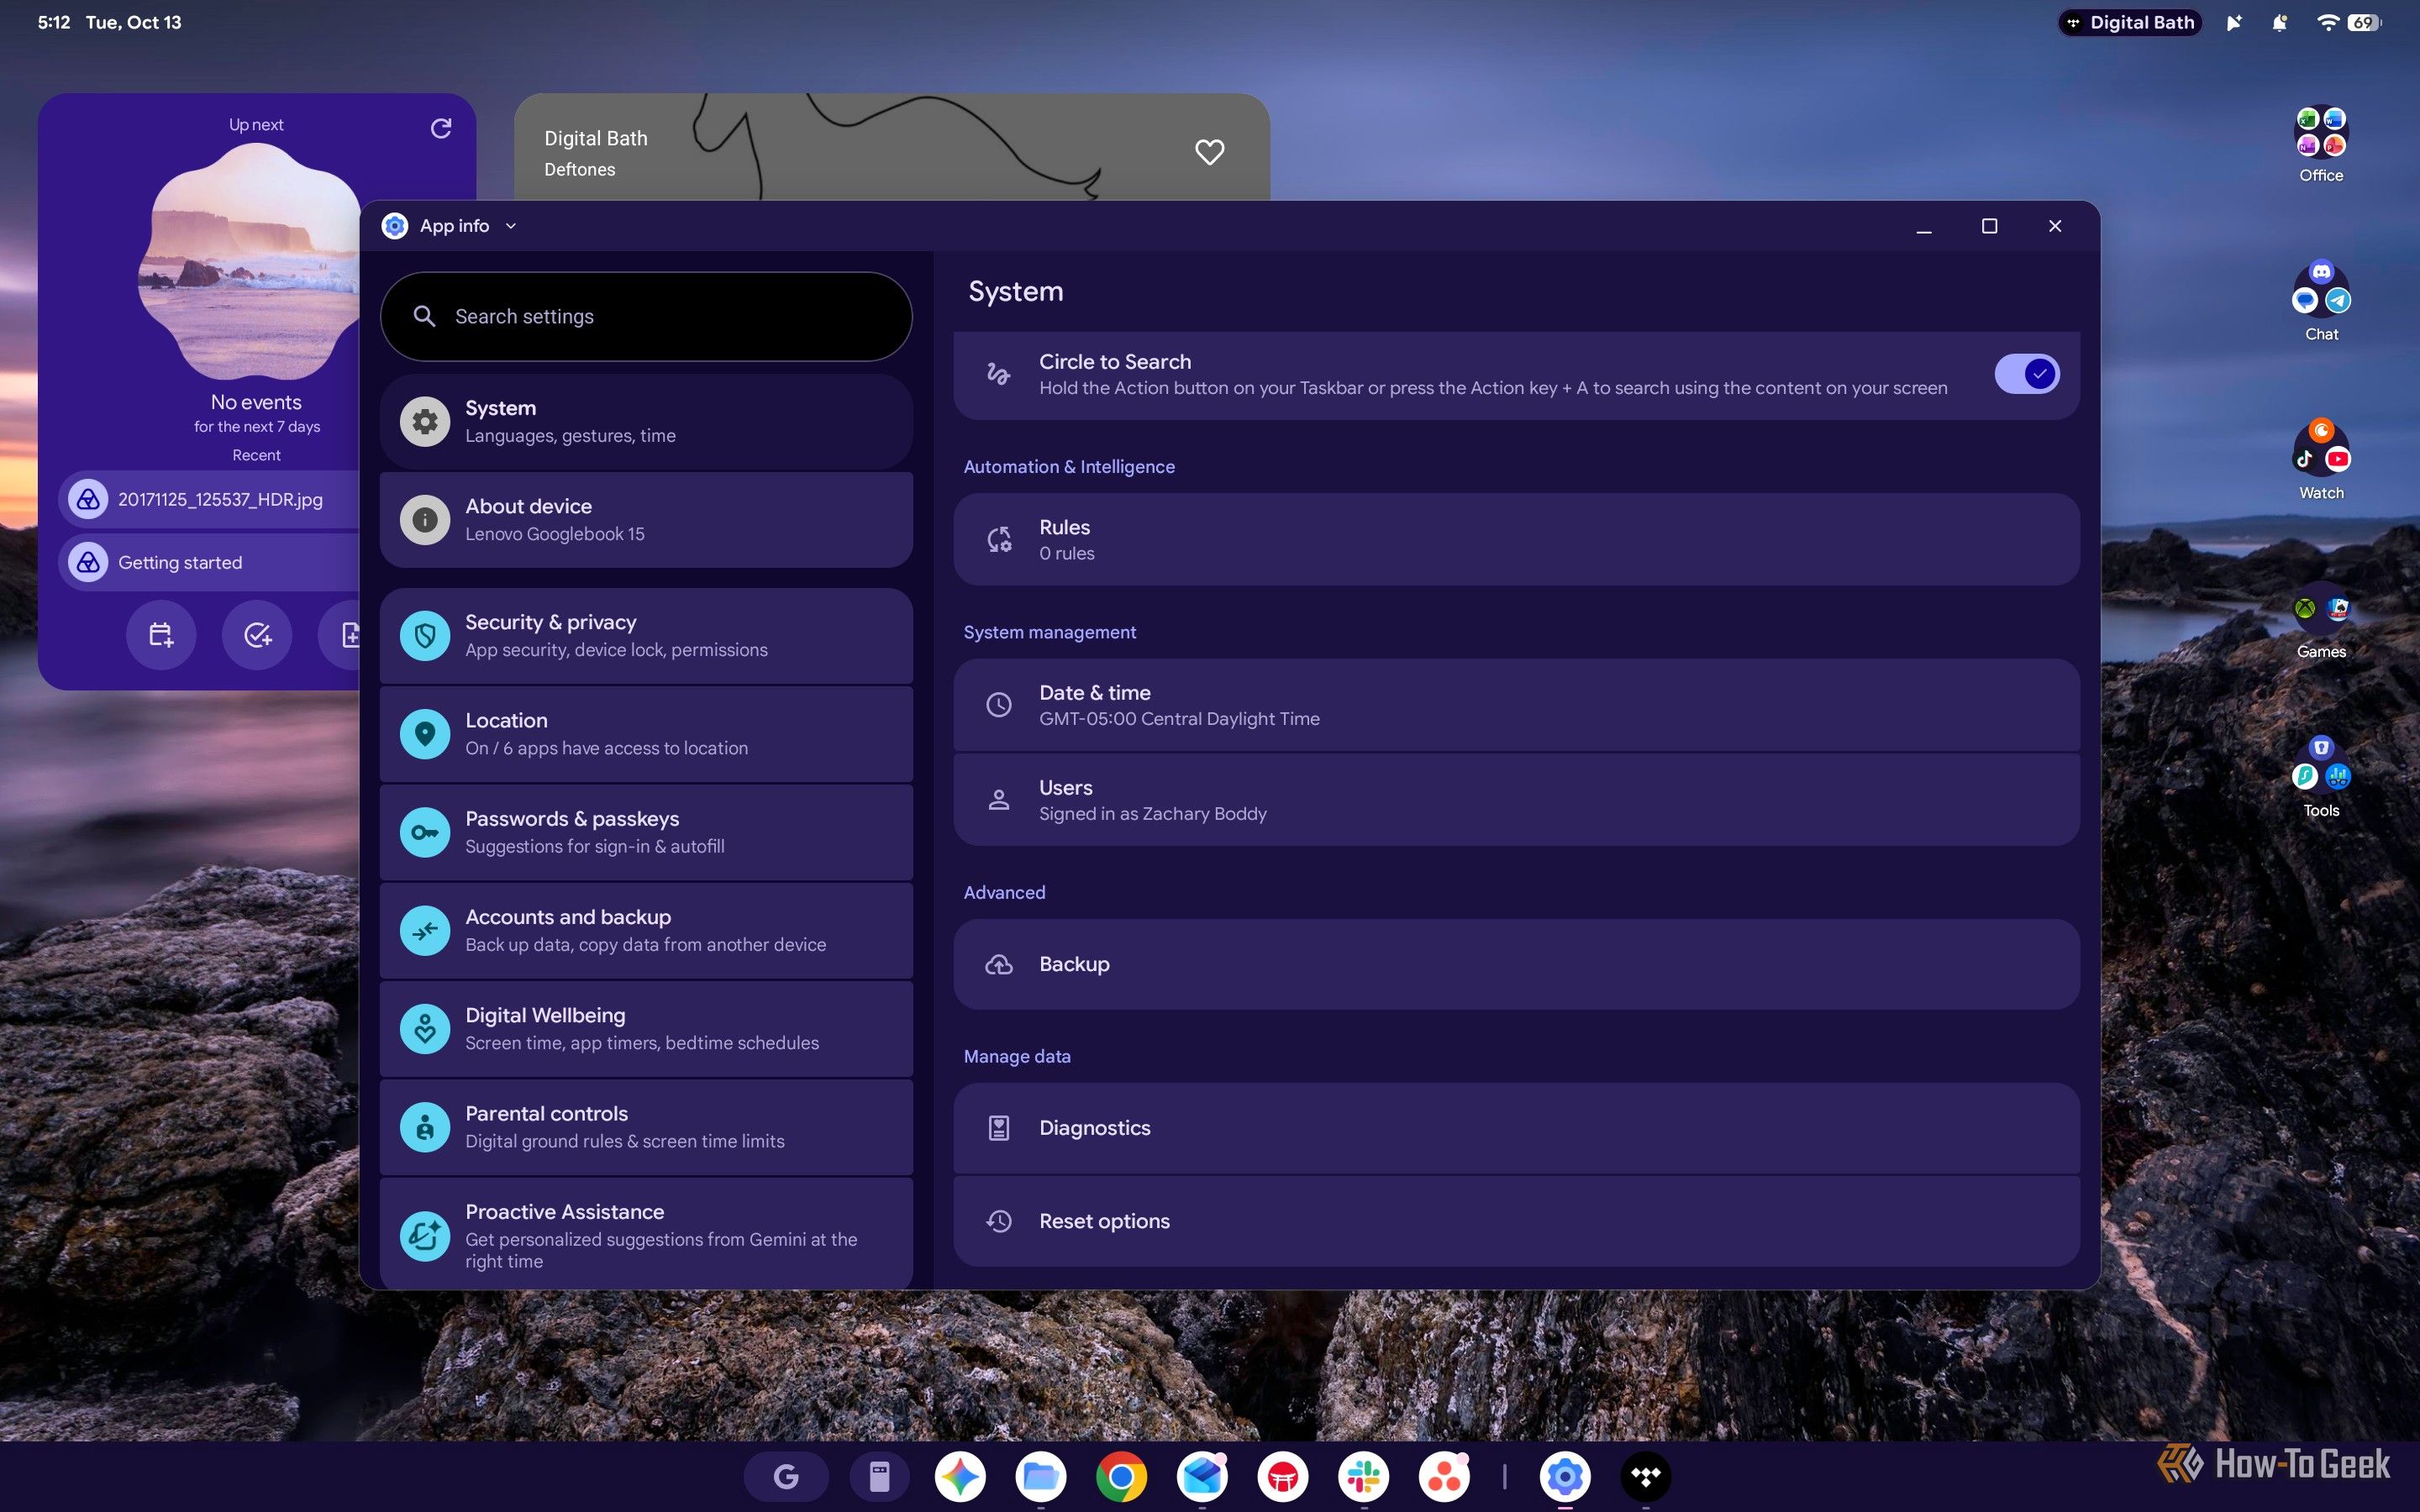Open Gemini from the taskbar
The width and height of the screenshot is (2420, 1512).
pyautogui.click(x=960, y=1476)
